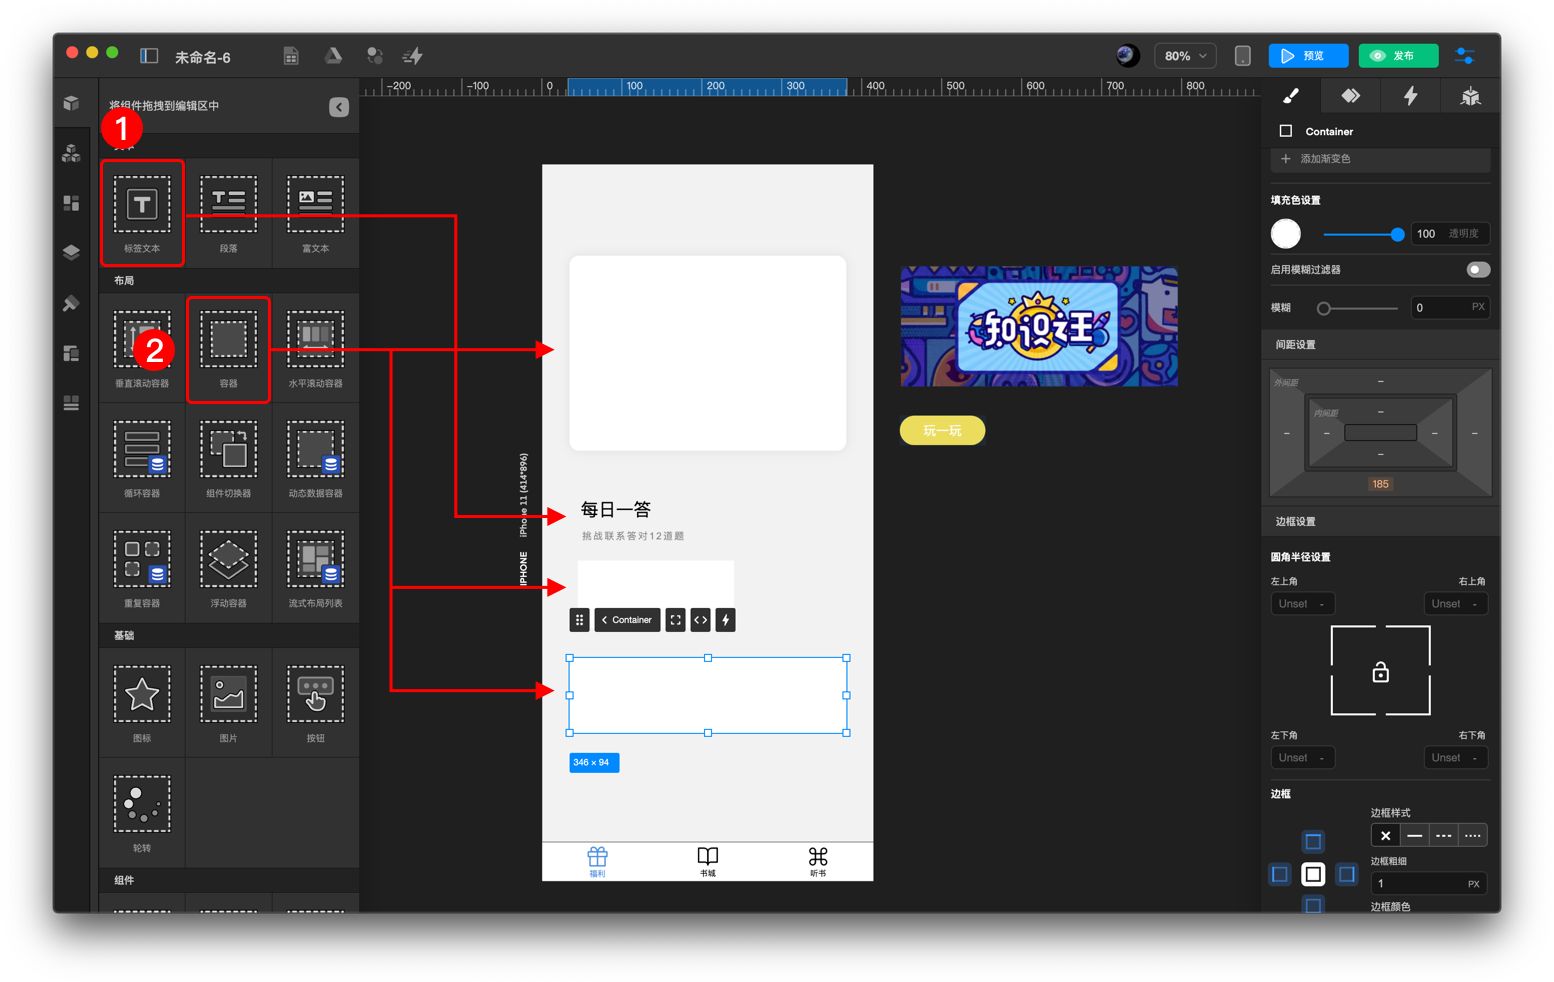Select the 段落 paragraph component
Viewport: 1554px width, 982px height.
click(x=229, y=213)
